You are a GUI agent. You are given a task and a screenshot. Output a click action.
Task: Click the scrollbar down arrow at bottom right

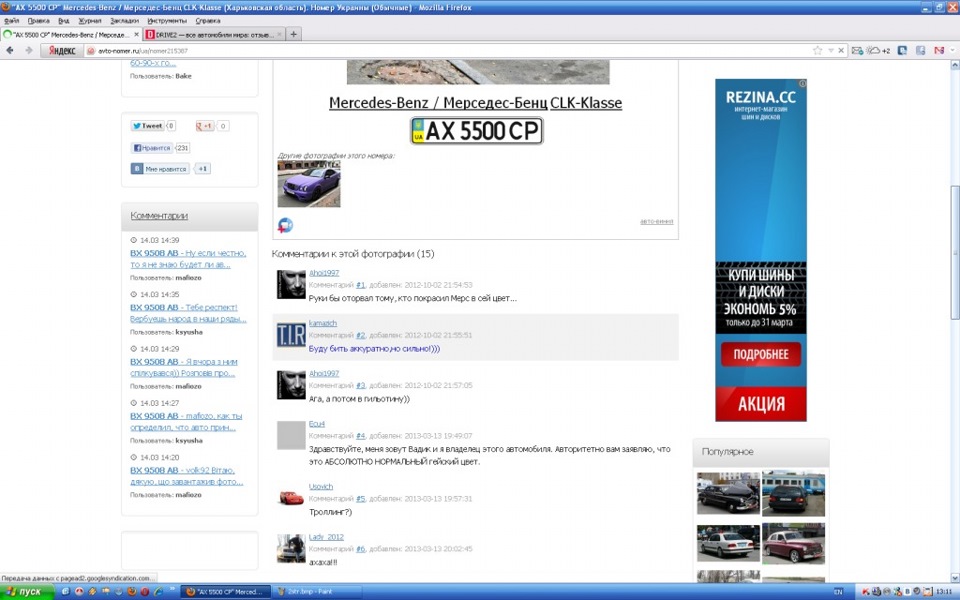[954, 577]
